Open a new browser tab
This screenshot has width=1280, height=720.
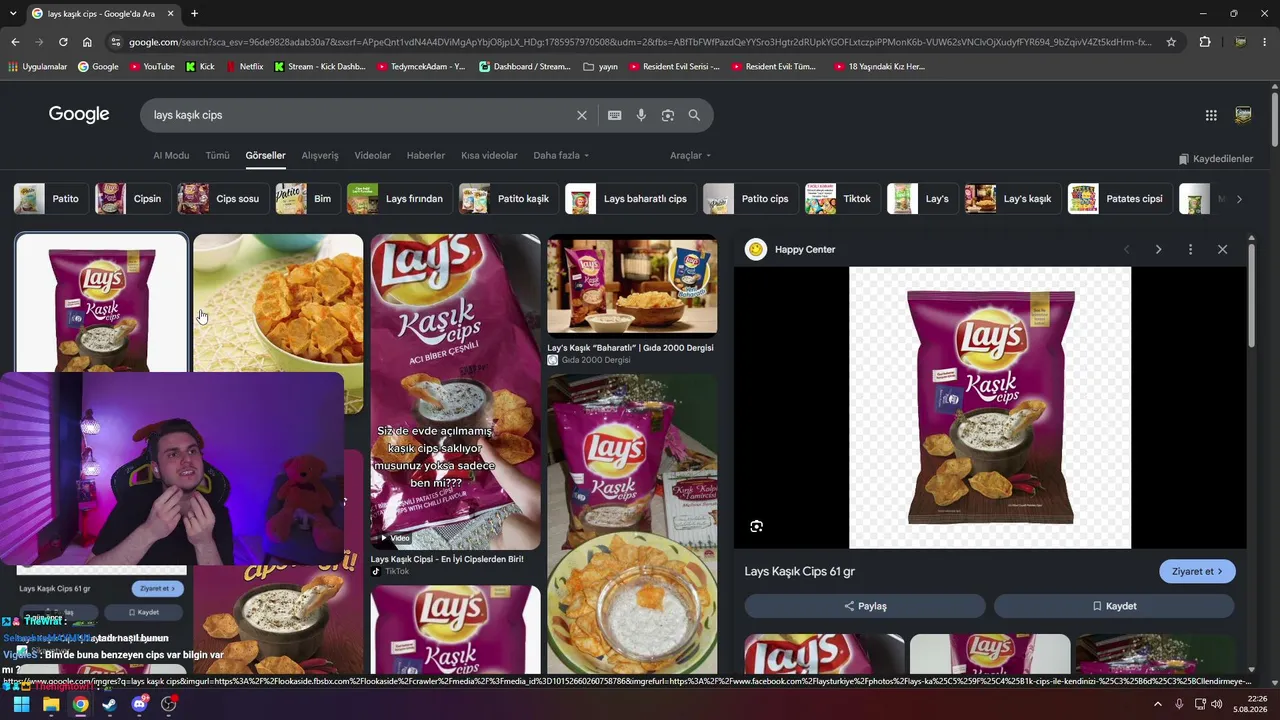[194, 14]
